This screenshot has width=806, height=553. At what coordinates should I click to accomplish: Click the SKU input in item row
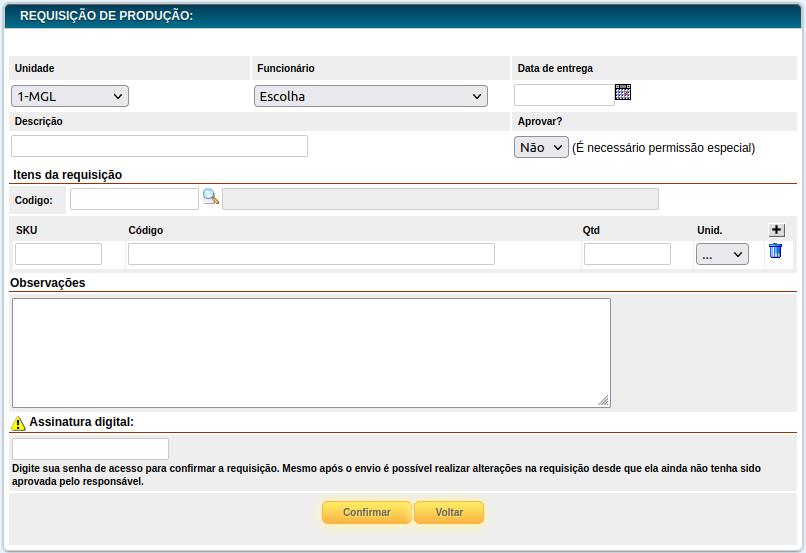58,254
